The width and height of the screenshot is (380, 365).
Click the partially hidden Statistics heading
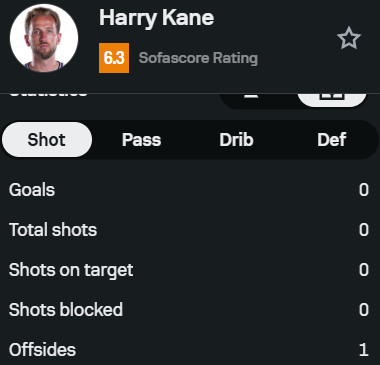coord(49,95)
